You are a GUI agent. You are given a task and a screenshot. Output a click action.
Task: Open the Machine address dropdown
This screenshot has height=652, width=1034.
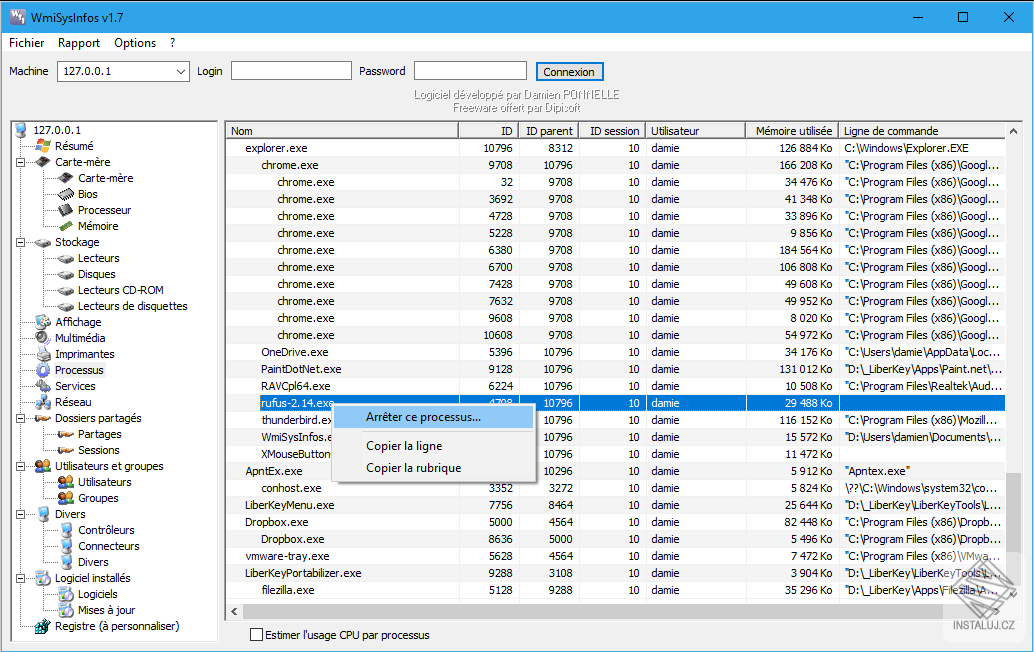coord(181,71)
